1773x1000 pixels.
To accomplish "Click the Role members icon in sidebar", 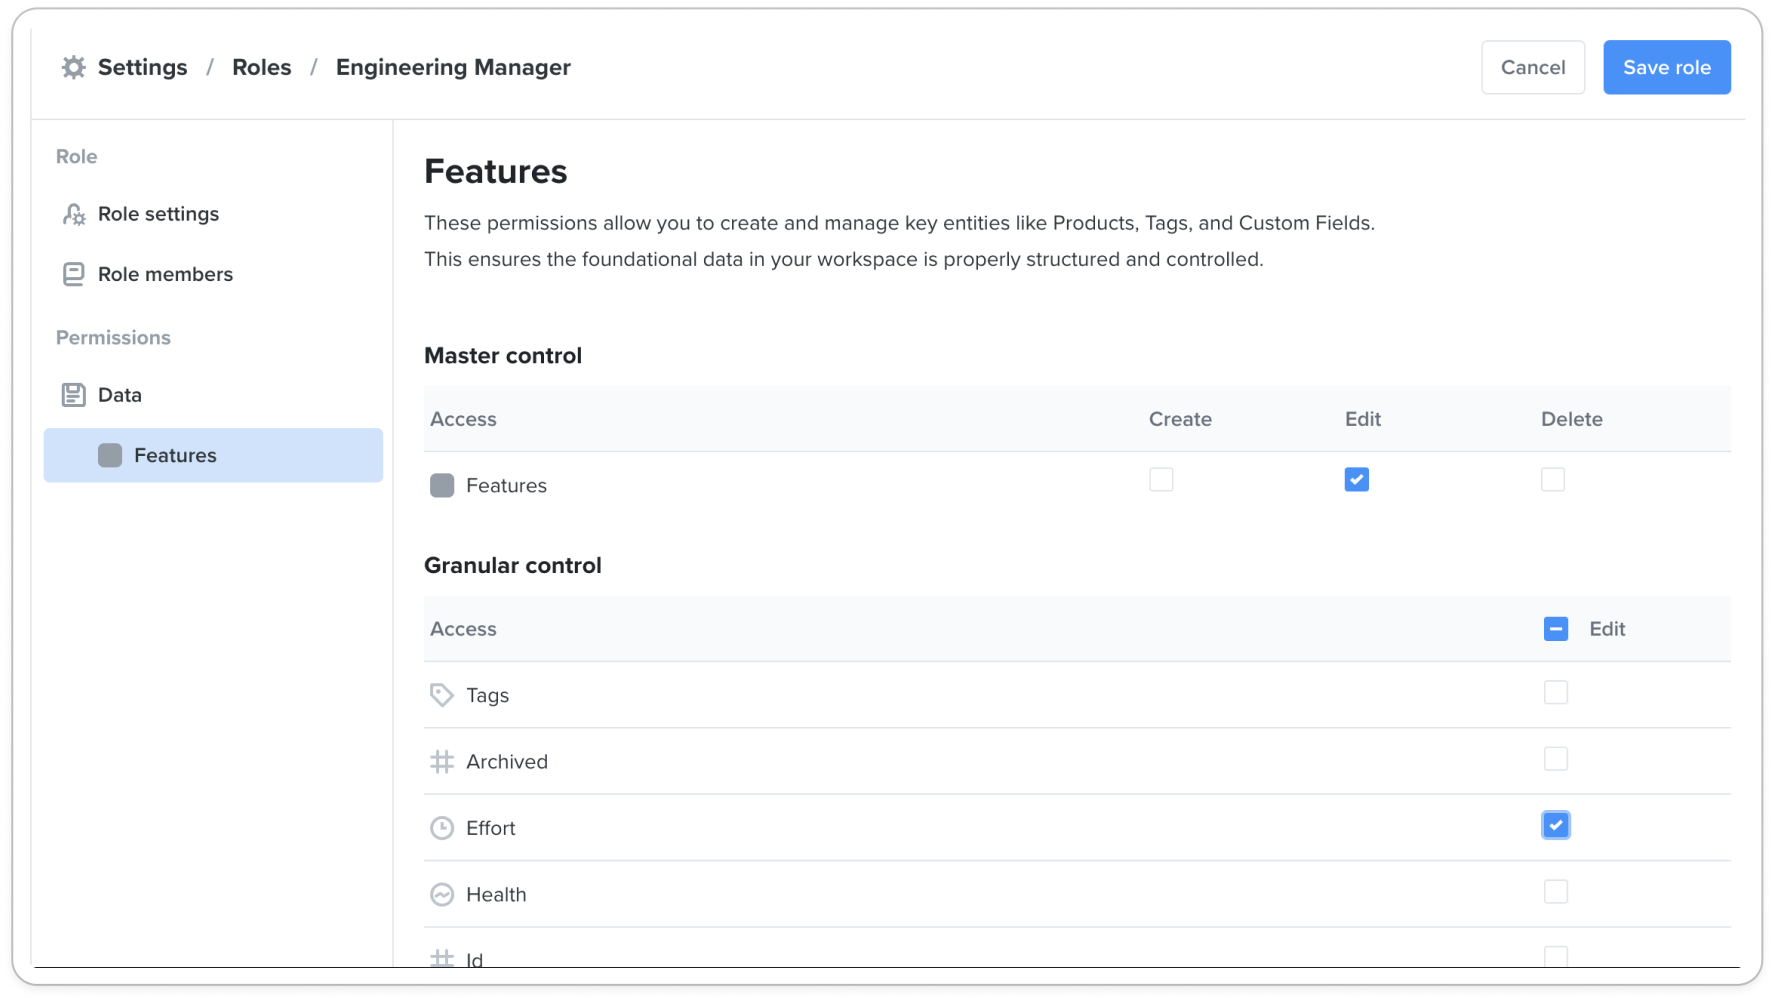I will [x=74, y=274].
